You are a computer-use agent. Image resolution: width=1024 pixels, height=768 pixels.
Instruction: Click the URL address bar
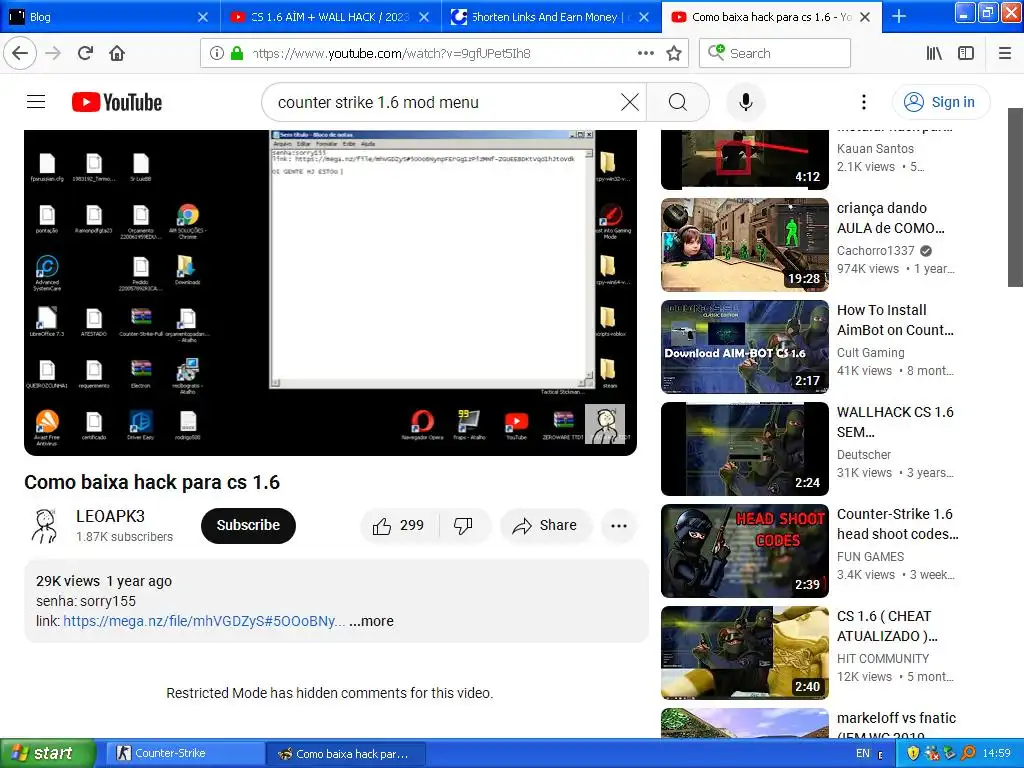tap(444, 53)
